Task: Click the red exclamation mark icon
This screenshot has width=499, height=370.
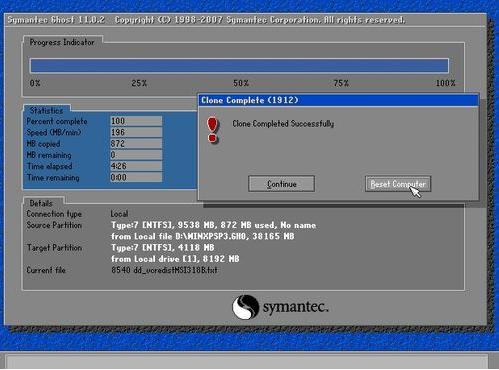Action: click(x=212, y=130)
